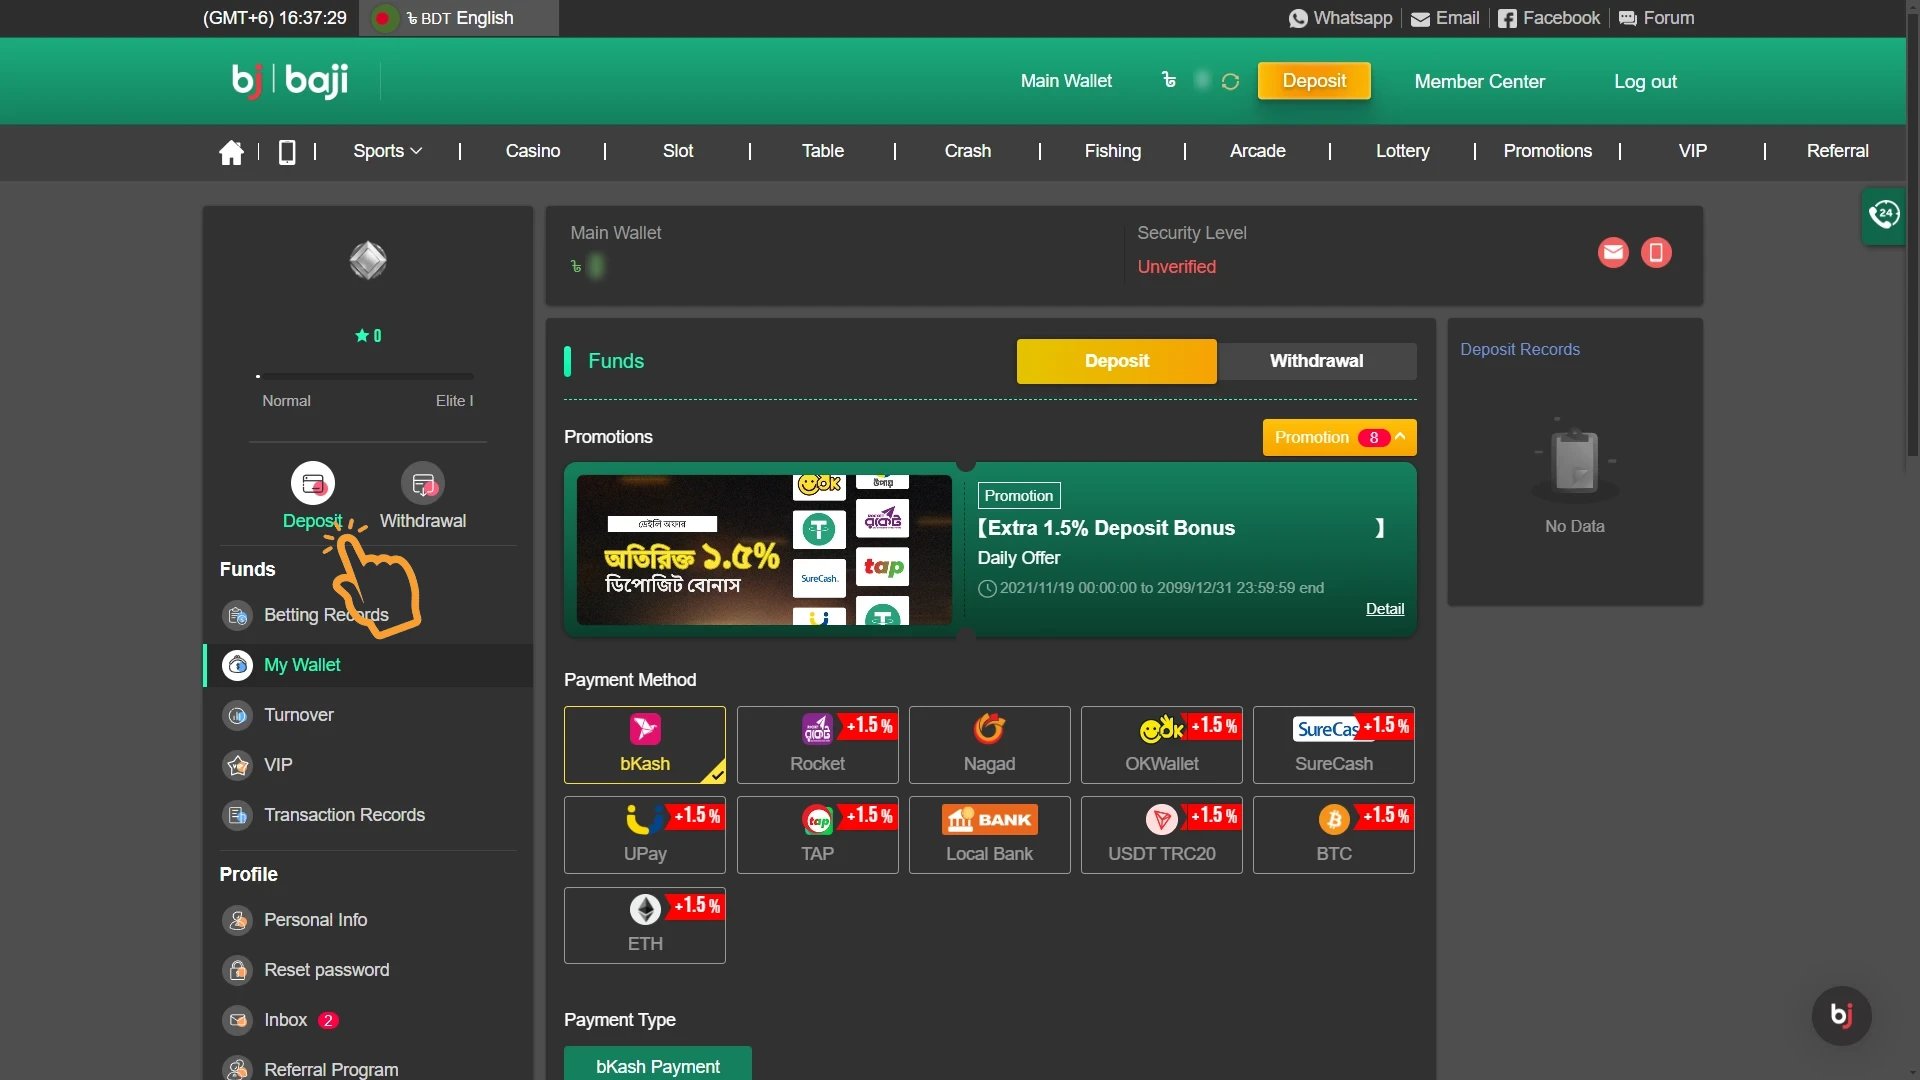Collapse the Promotion 8 dropdown
1920x1080 pixels.
[x=1340, y=438]
